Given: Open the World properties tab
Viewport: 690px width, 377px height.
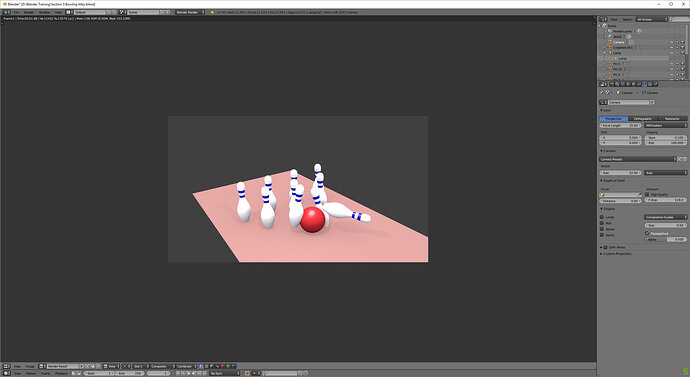Looking at the screenshot, I should tap(628, 84).
